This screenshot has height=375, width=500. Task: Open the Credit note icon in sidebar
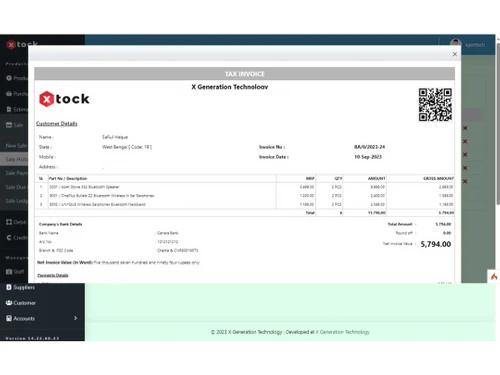pyautogui.click(x=9, y=238)
